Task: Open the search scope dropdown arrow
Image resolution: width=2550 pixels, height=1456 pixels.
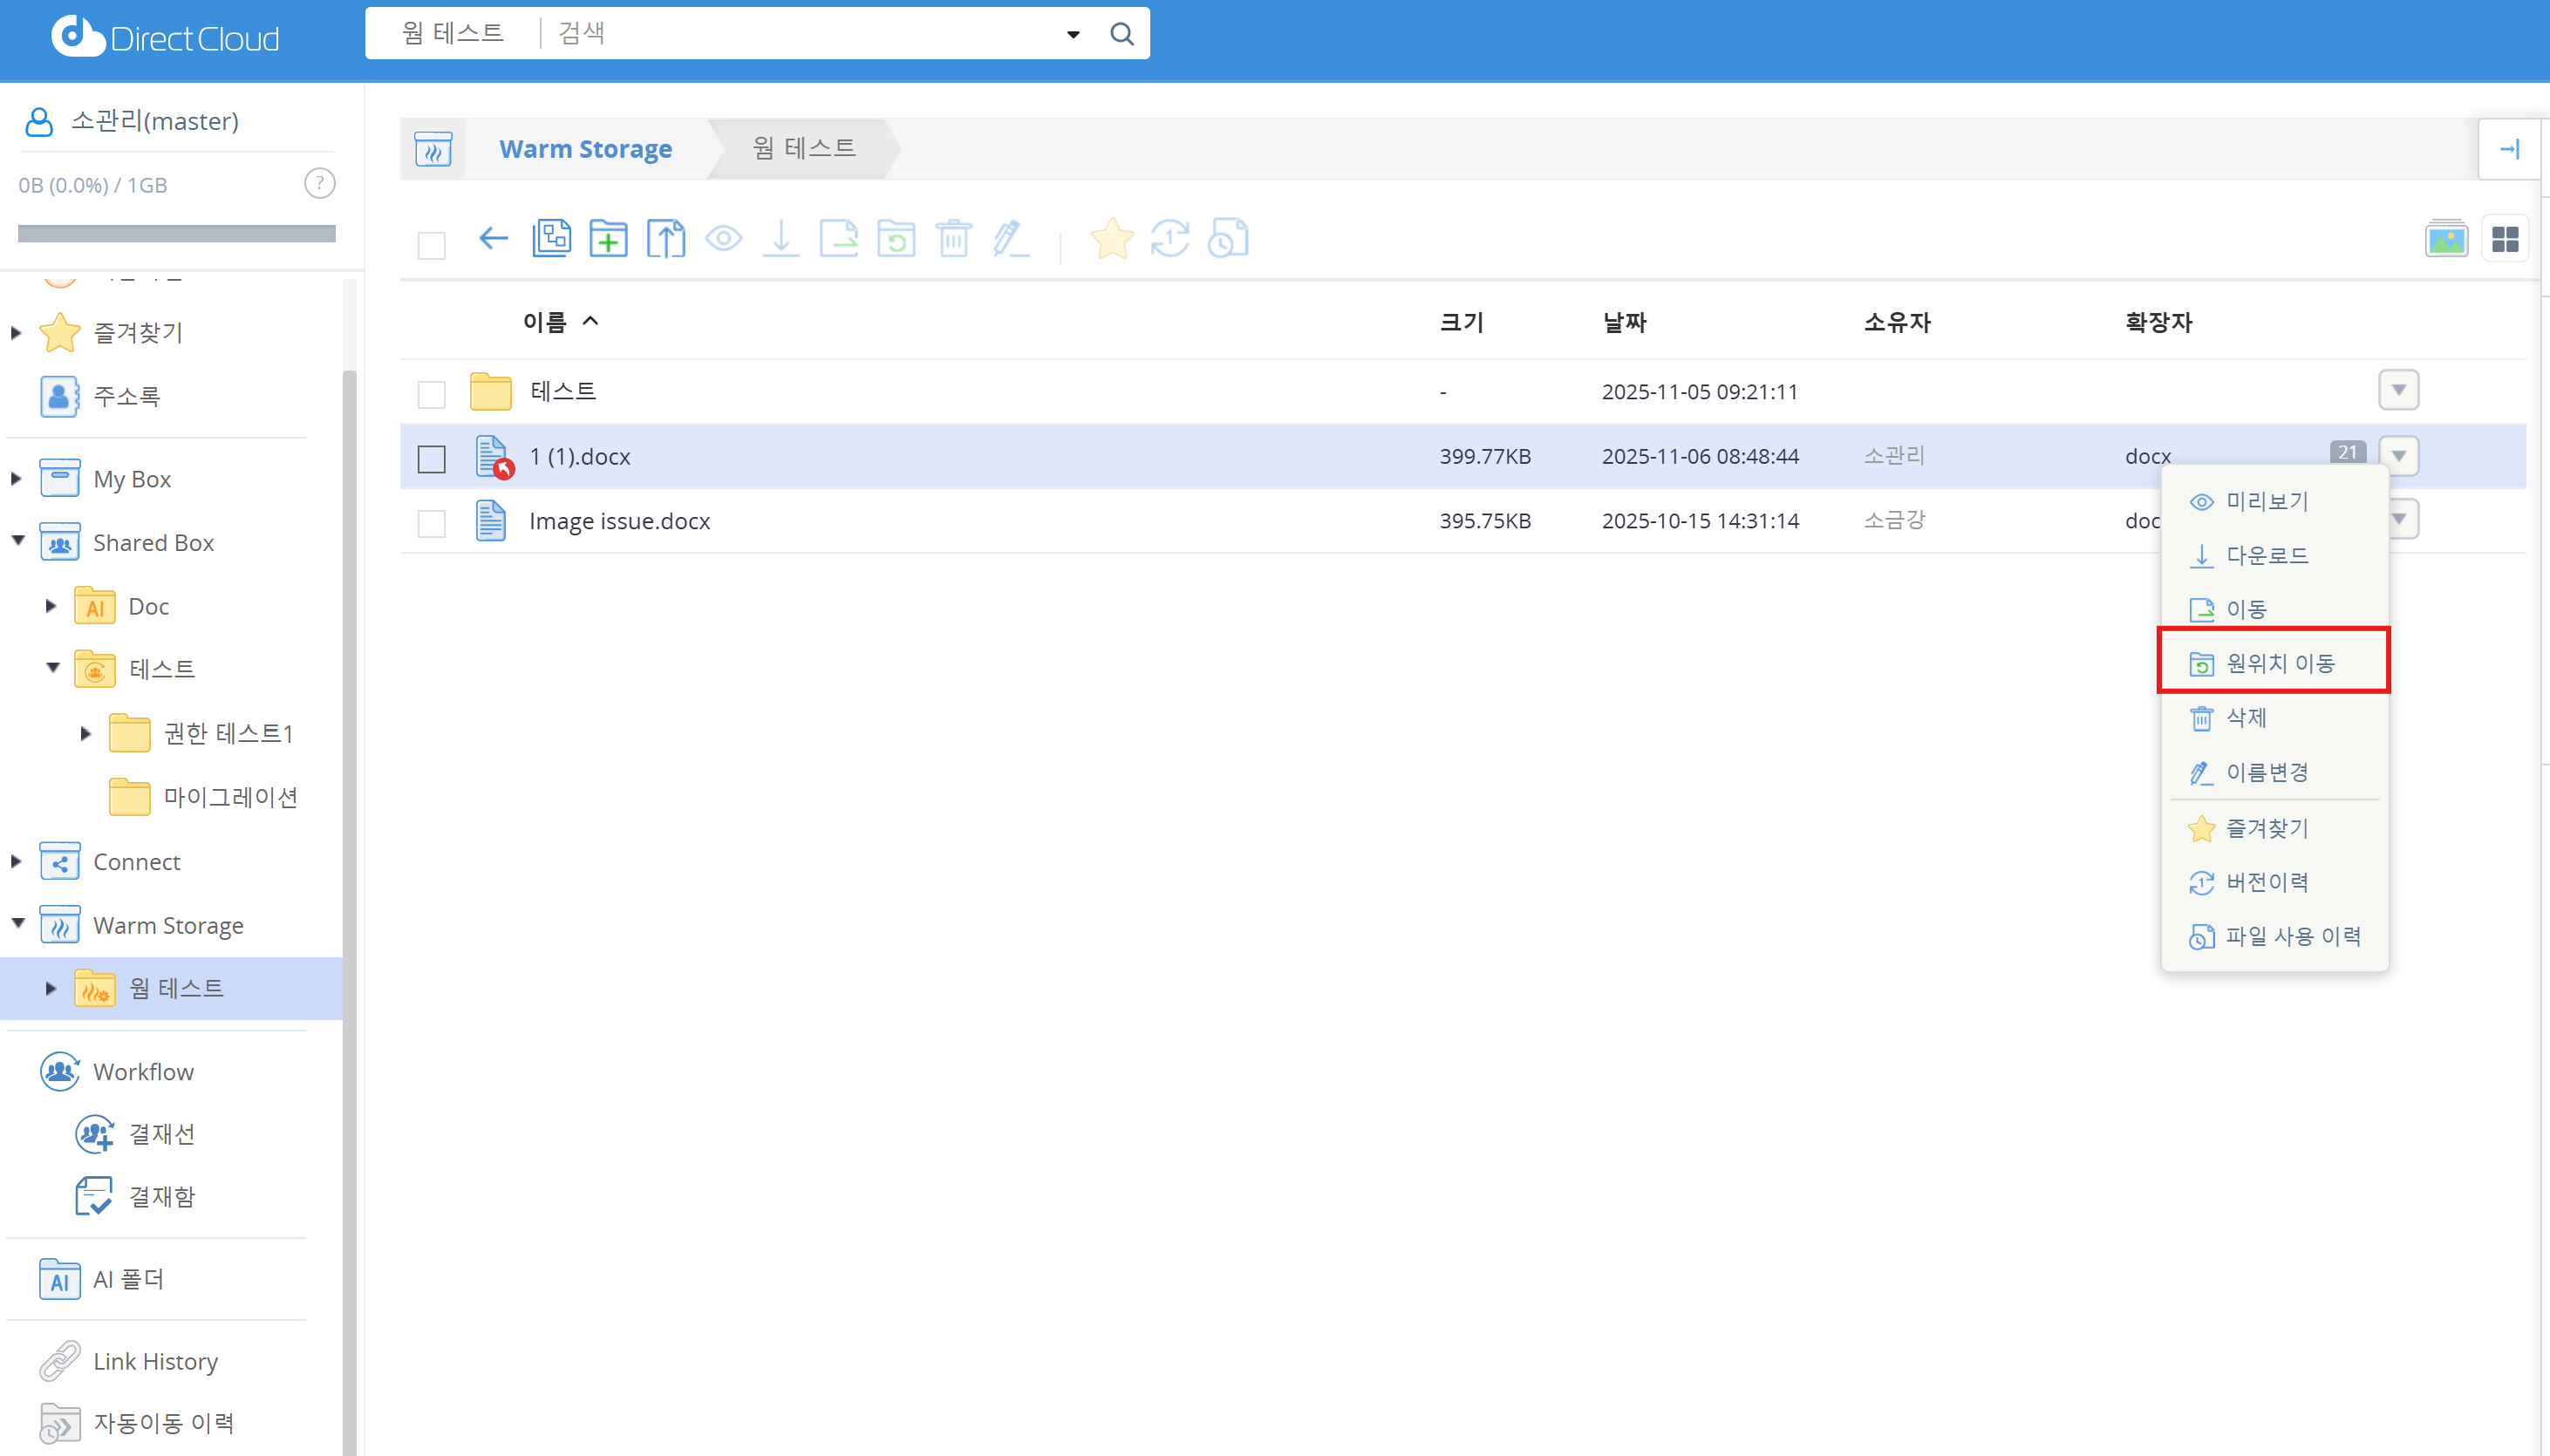Action: click(1073, 35)
